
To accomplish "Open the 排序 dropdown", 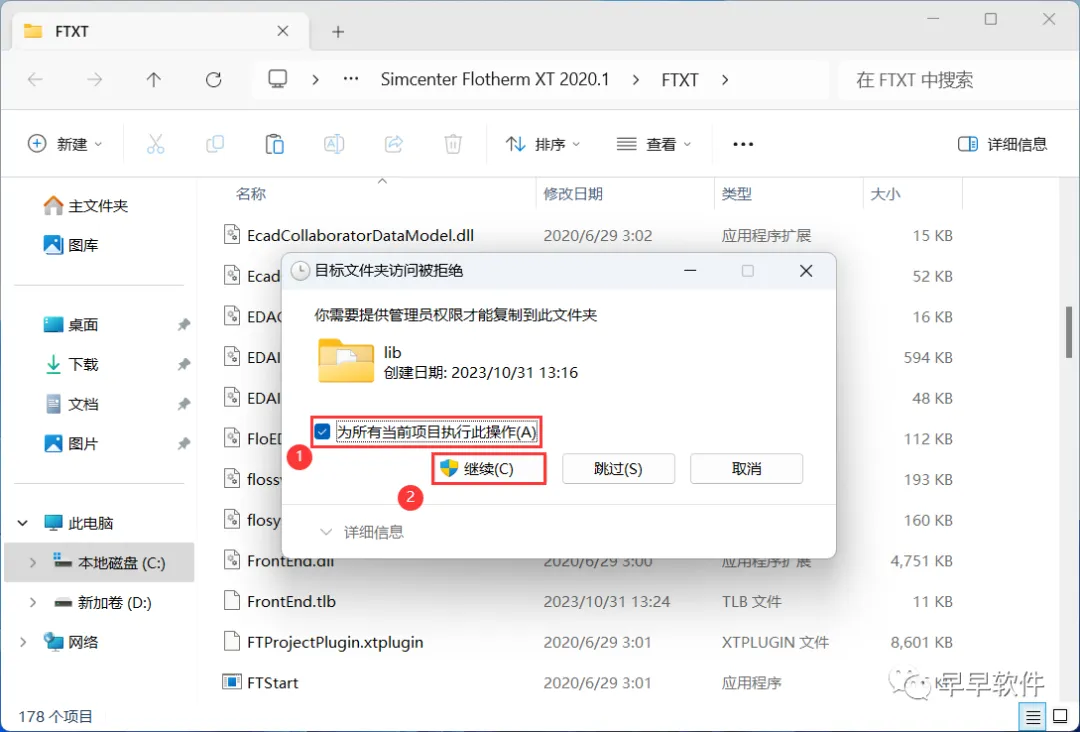I will pos(543,144).
